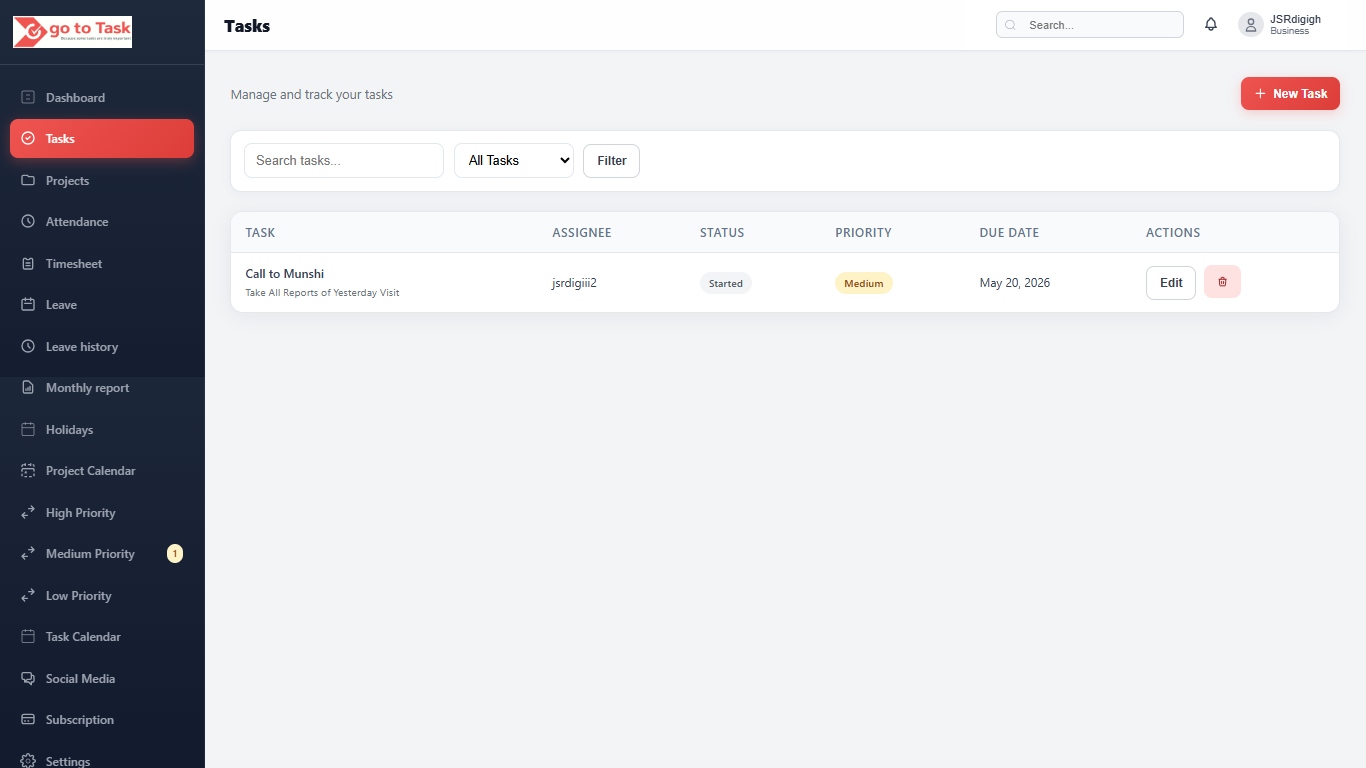This screenshot has width=1366, height=768.
Task: Click the Started status badge
Action: pos(726,283)
